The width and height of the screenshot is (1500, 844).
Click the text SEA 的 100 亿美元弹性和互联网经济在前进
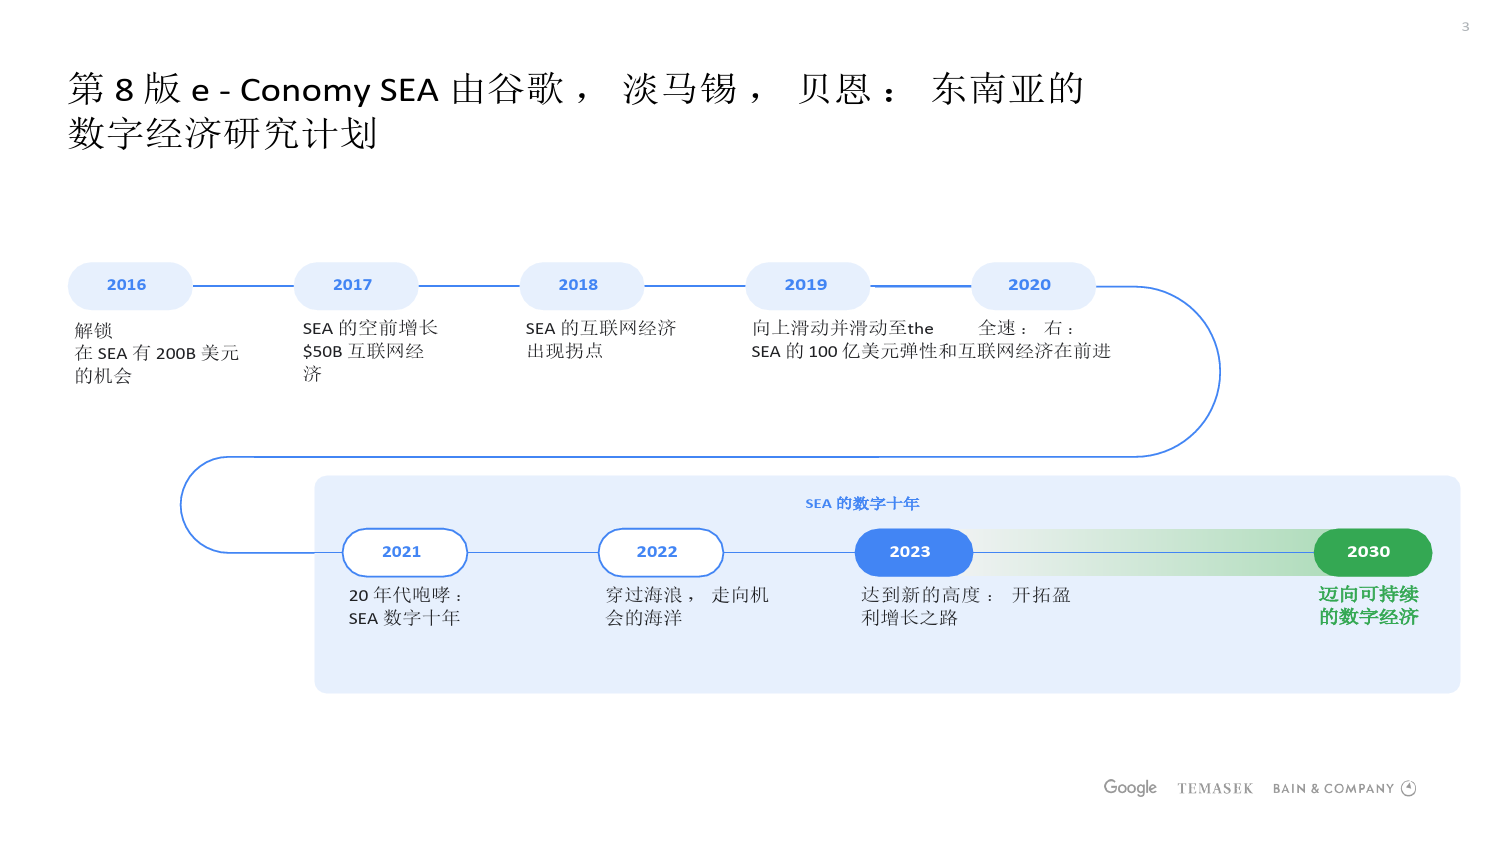(x=931, y=351)
